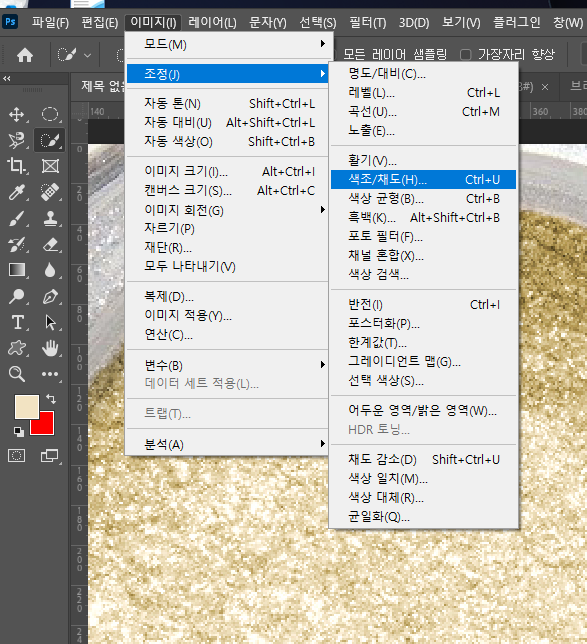Choose 명도/대비(C) adjustment
Screen dimensions: 587x644
coord(423,74)
